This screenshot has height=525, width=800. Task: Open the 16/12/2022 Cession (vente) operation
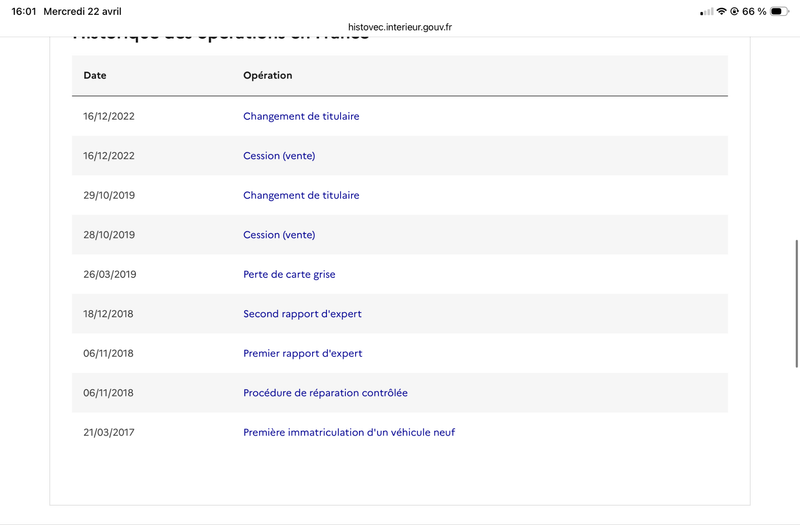(x=279, y=156)
